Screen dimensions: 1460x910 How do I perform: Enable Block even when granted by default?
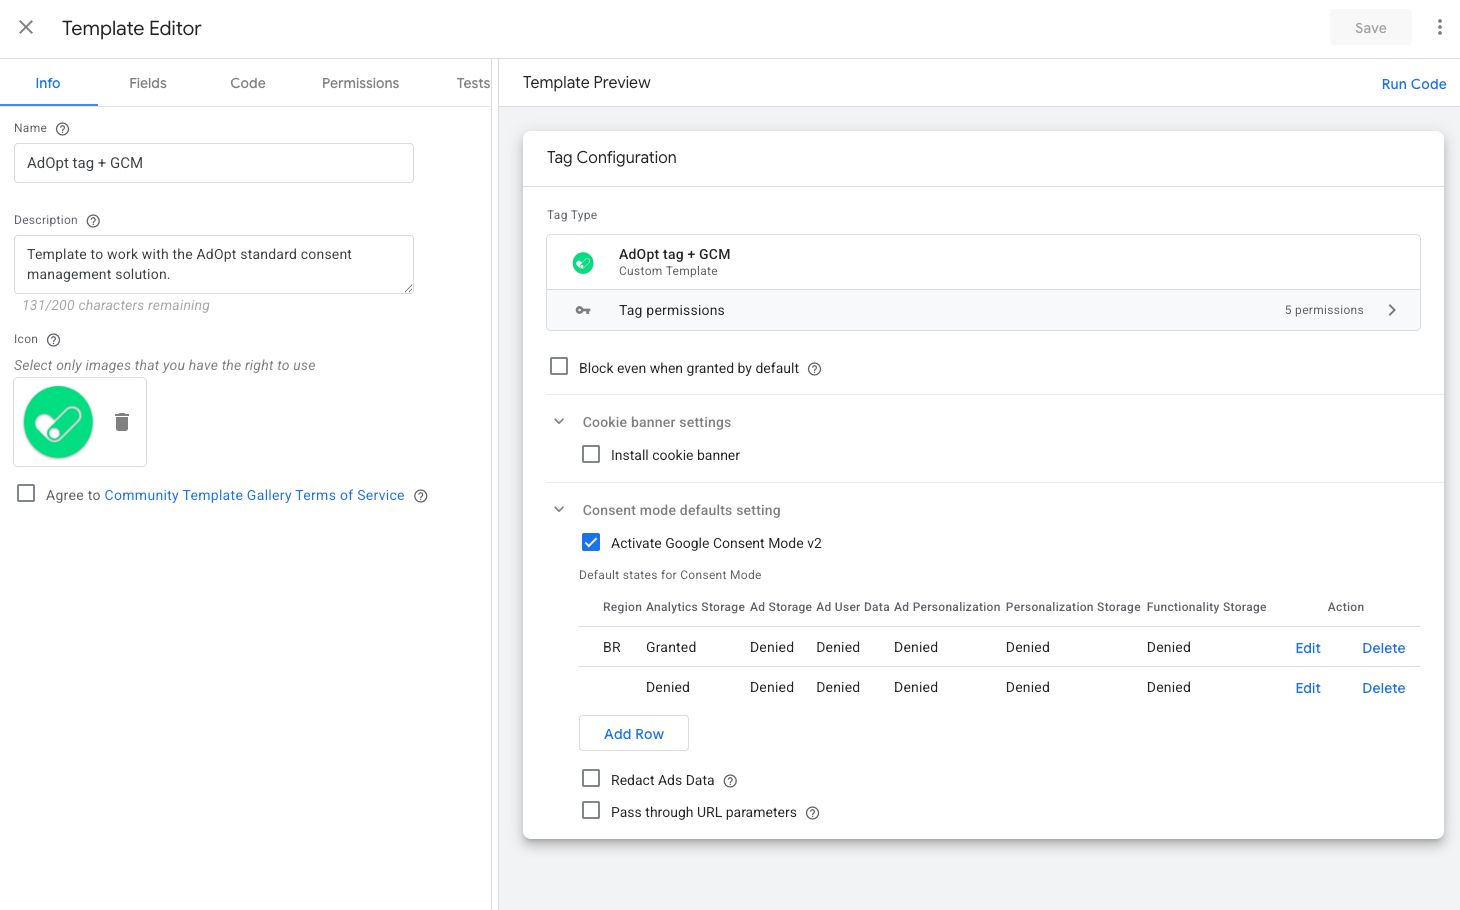pyautogui.click(x=559, y=366)
